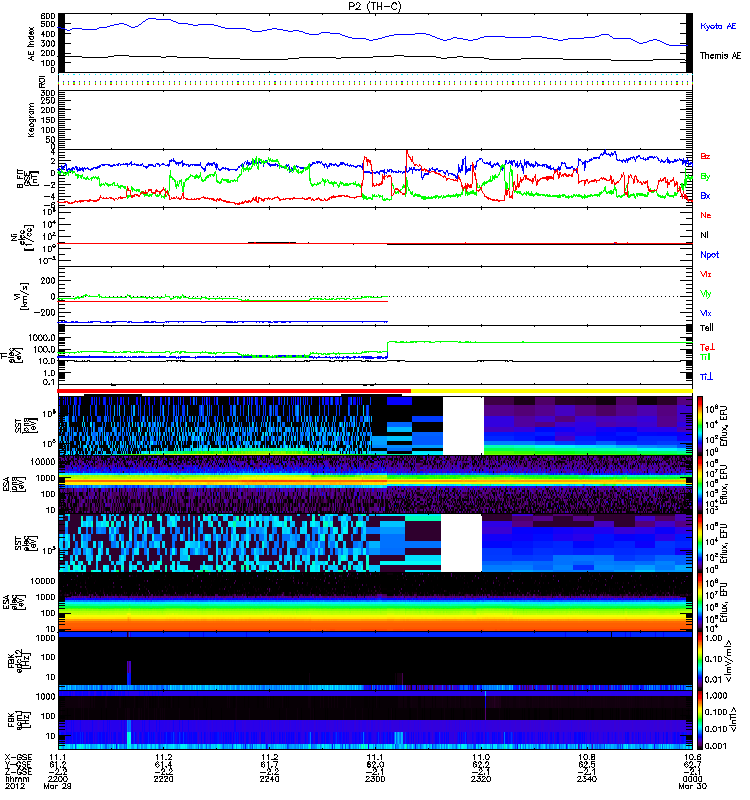Click the white gap in SST electron spectrogram
750x800 pixels.
click(461, 543)
